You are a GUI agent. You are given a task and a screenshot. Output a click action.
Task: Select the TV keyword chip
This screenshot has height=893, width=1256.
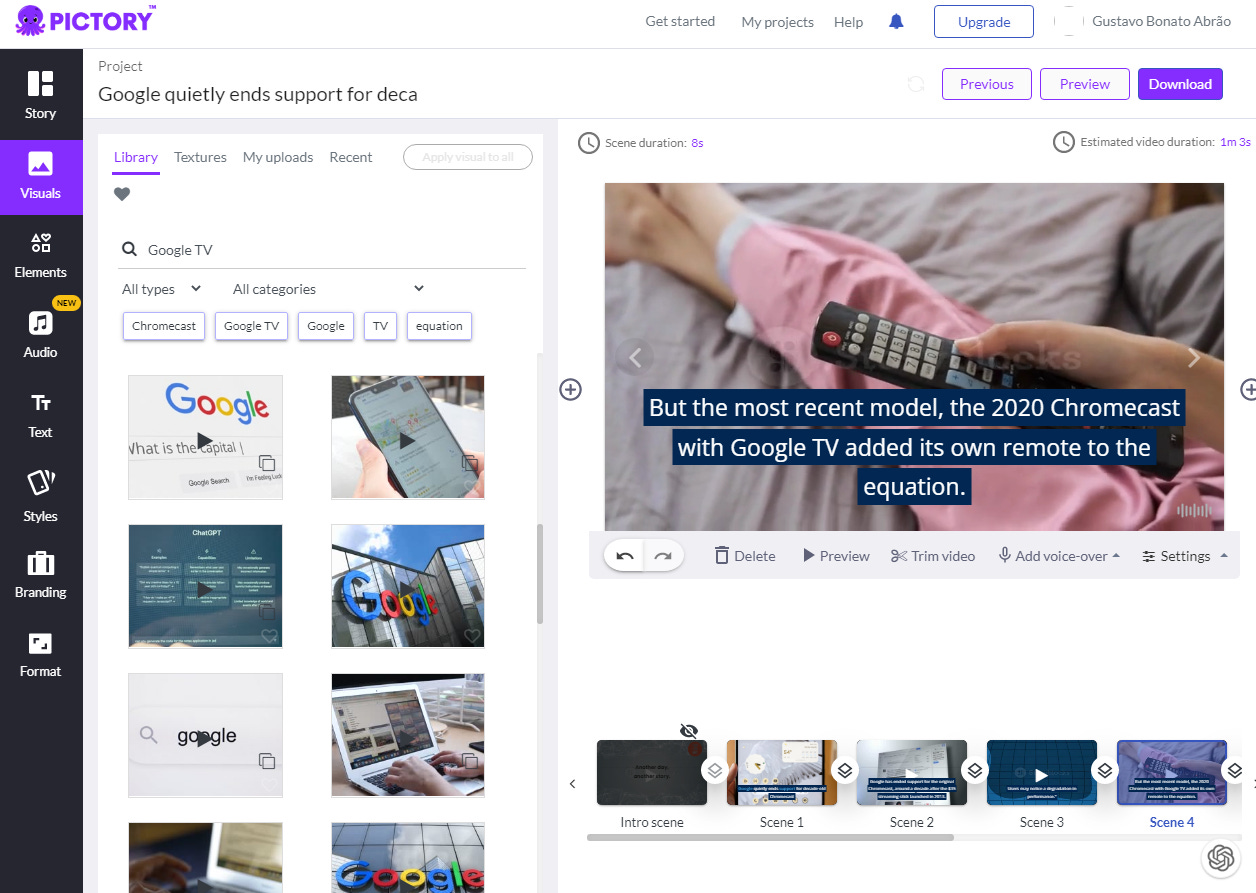tap(380, 326)
